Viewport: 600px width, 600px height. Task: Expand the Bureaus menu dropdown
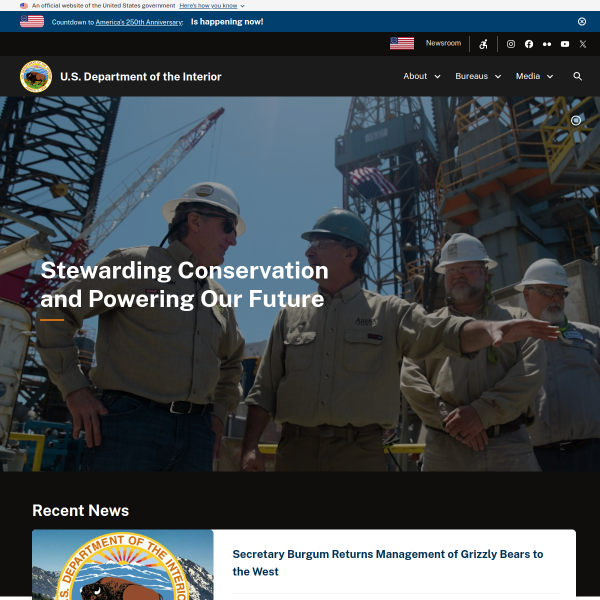click(478, 76)
